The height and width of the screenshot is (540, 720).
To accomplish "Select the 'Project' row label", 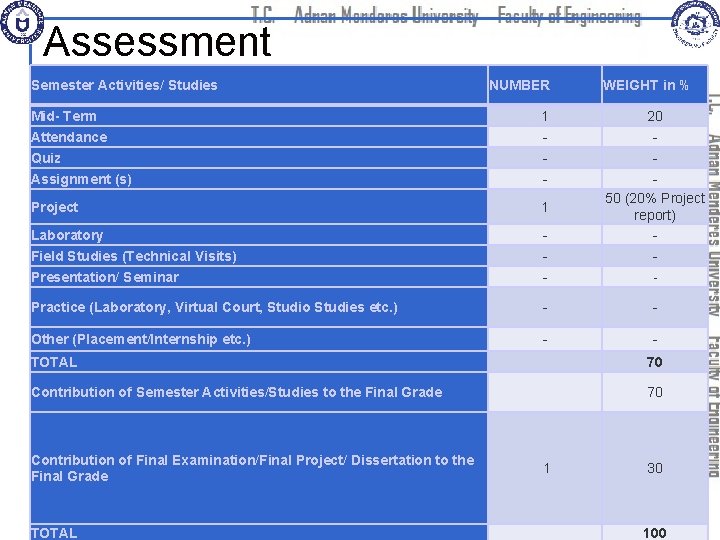I will tap(55, 207).
